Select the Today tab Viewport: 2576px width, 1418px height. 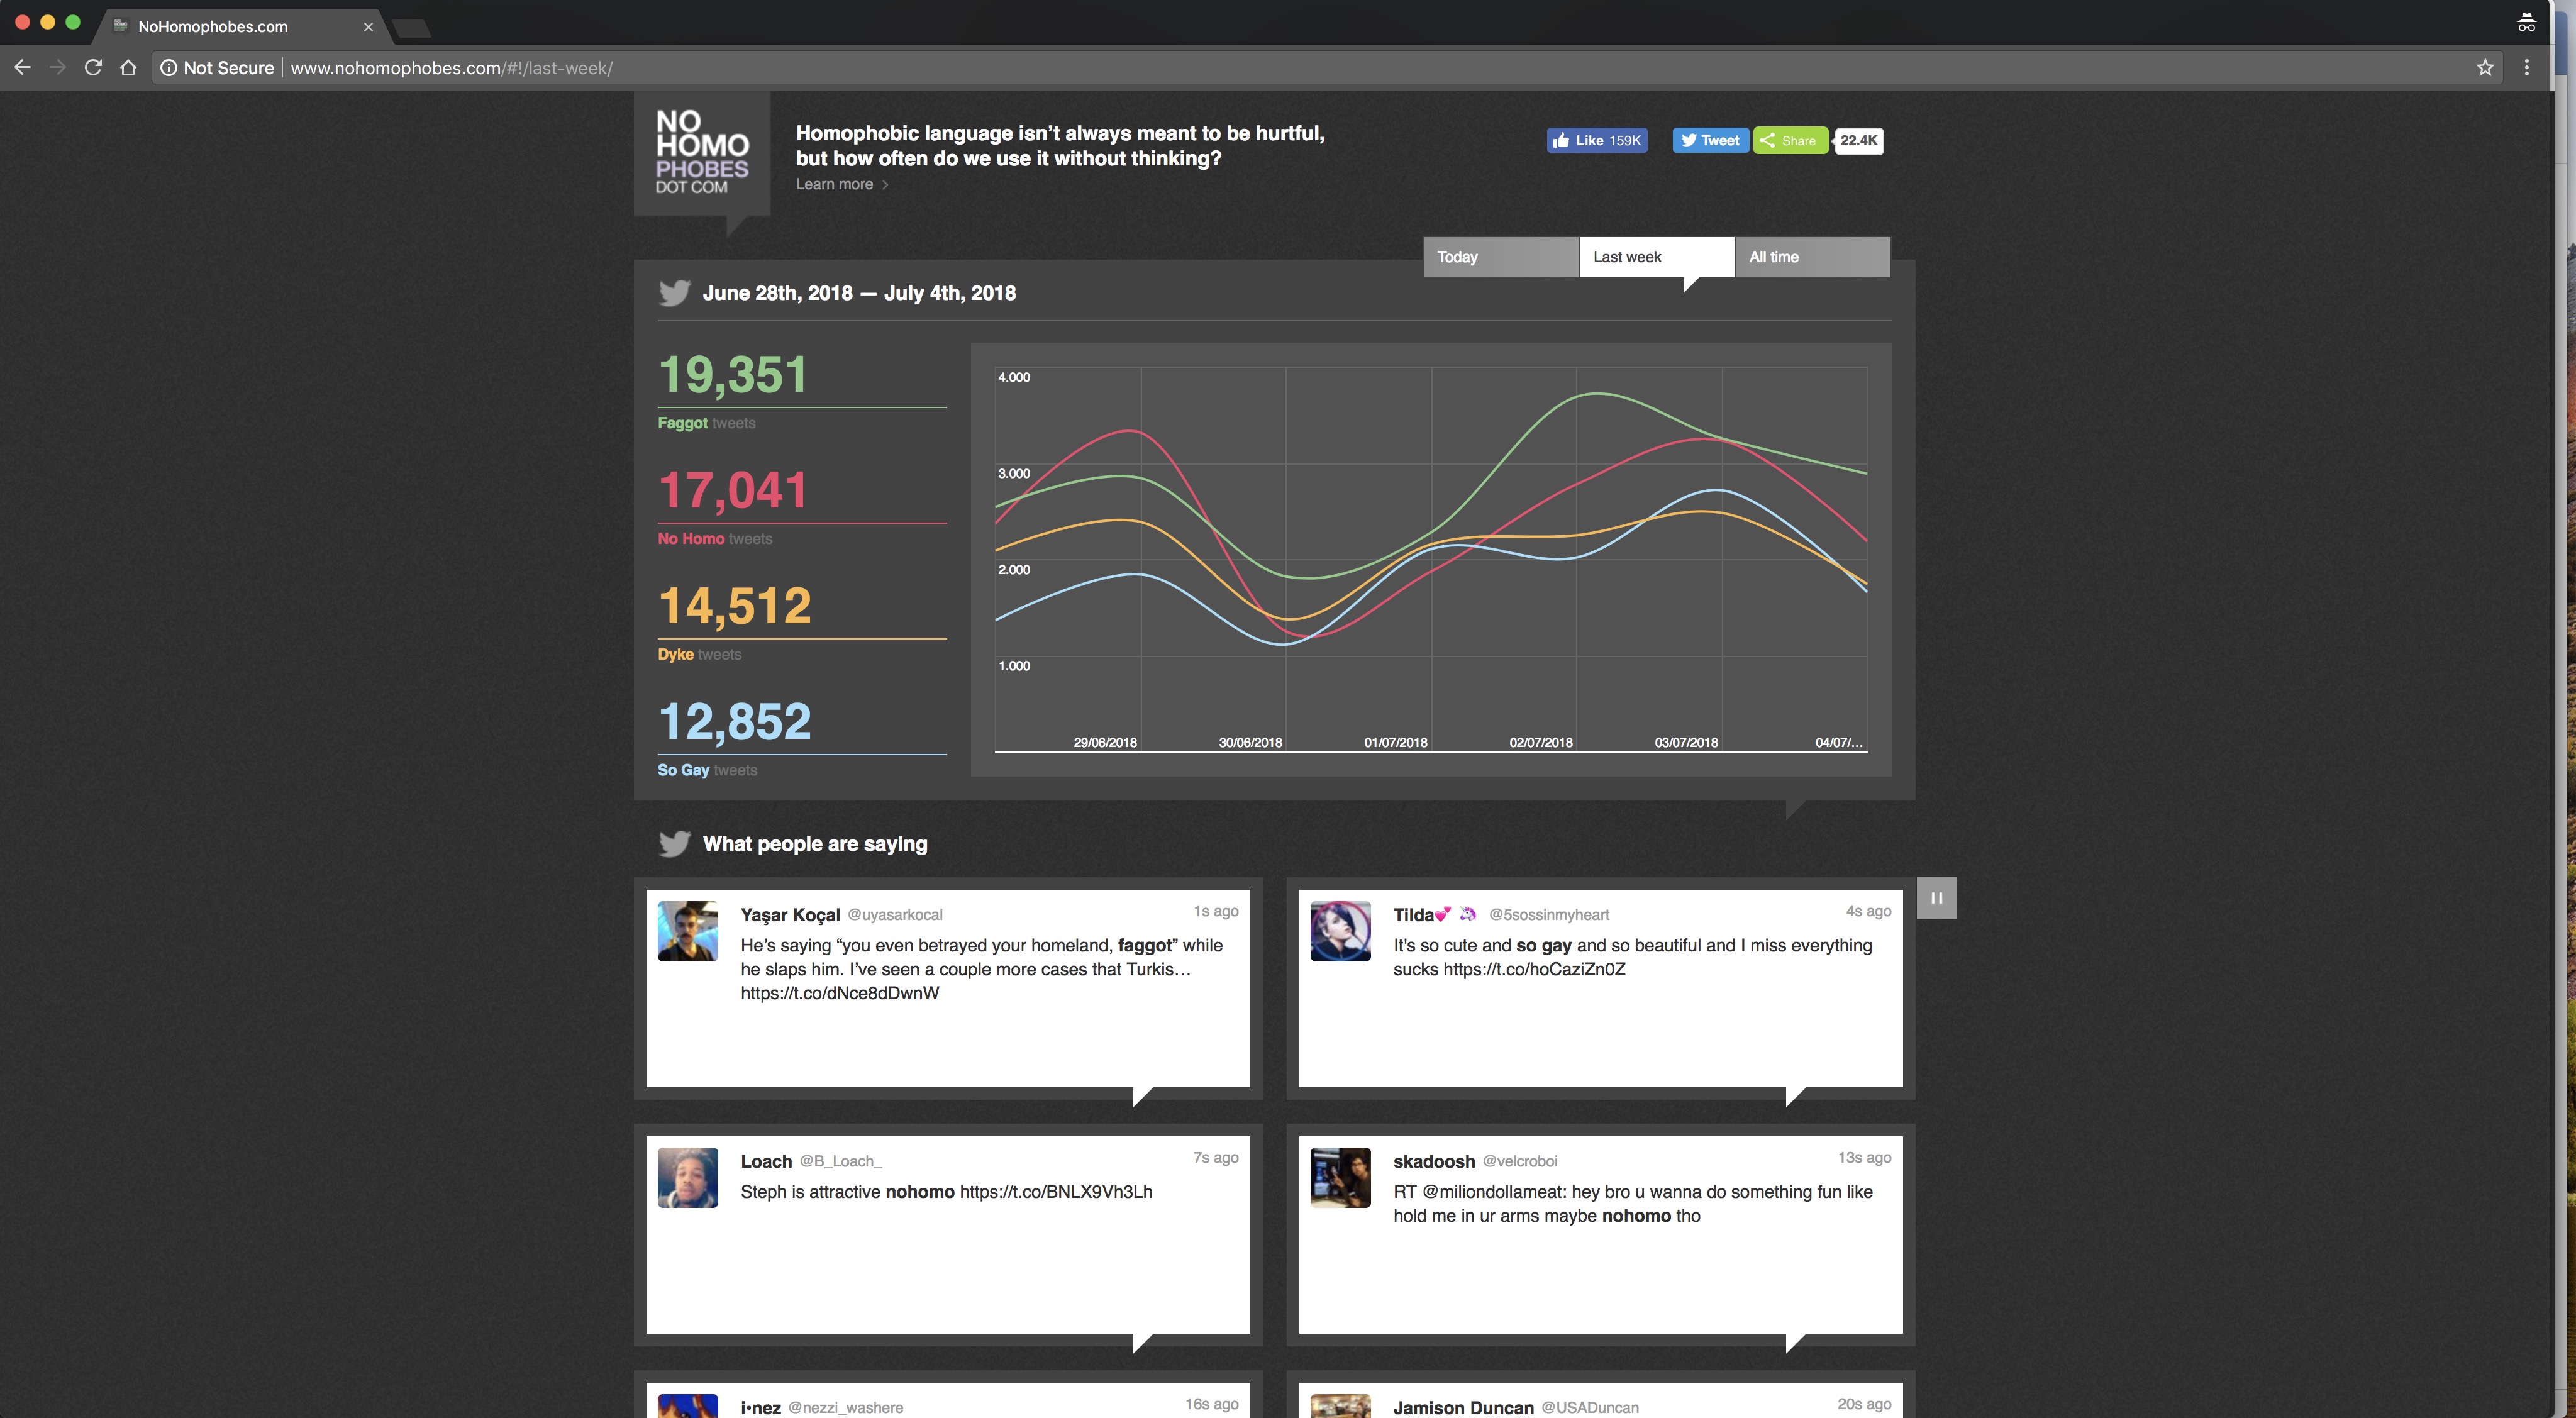[1499, 257]
